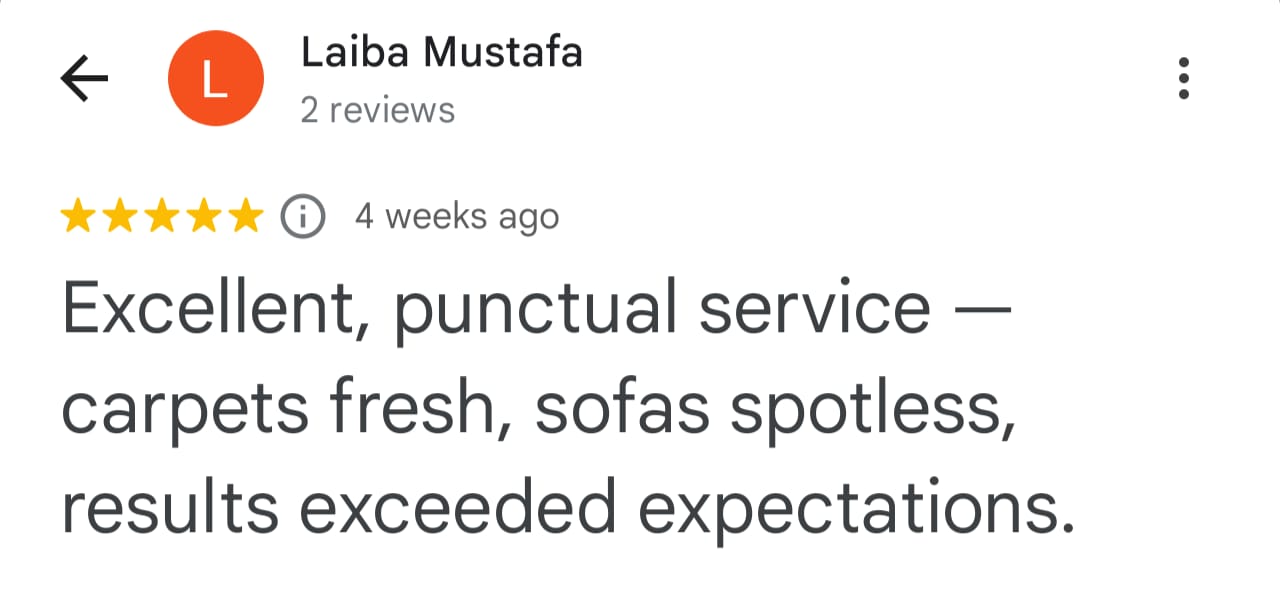
Task: Tap the fifth yellow rating star
Action: pyautogui.click(x=245, y=216)
